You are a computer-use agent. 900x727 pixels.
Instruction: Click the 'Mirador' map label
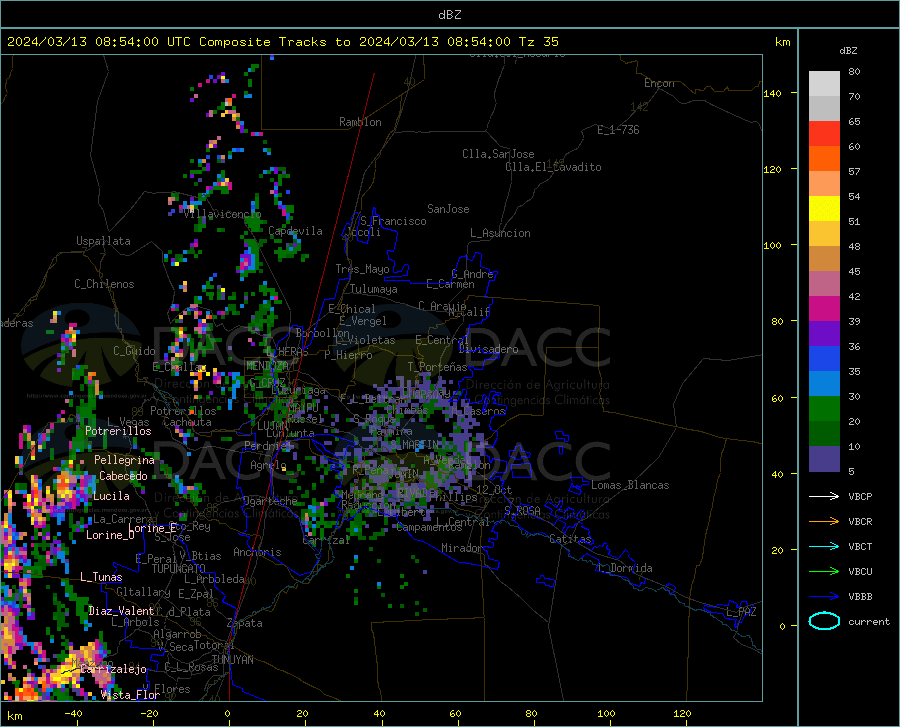coord(462,549)
